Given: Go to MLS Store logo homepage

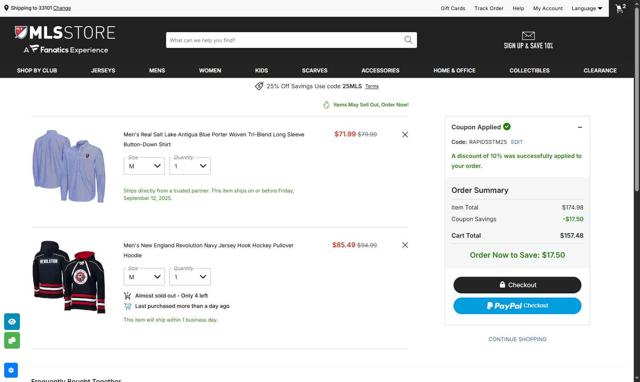Looking at the screenshot, I should tap(65, 39).
